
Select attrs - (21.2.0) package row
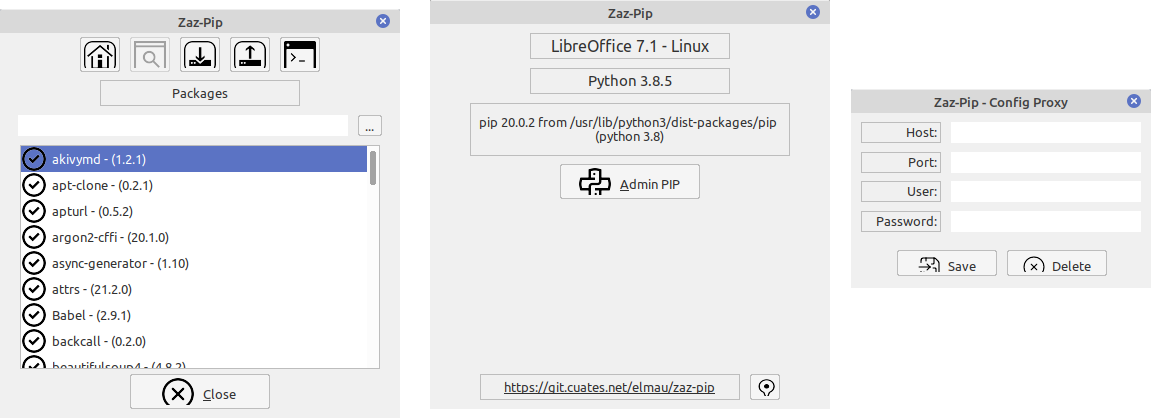coord(194,289)
